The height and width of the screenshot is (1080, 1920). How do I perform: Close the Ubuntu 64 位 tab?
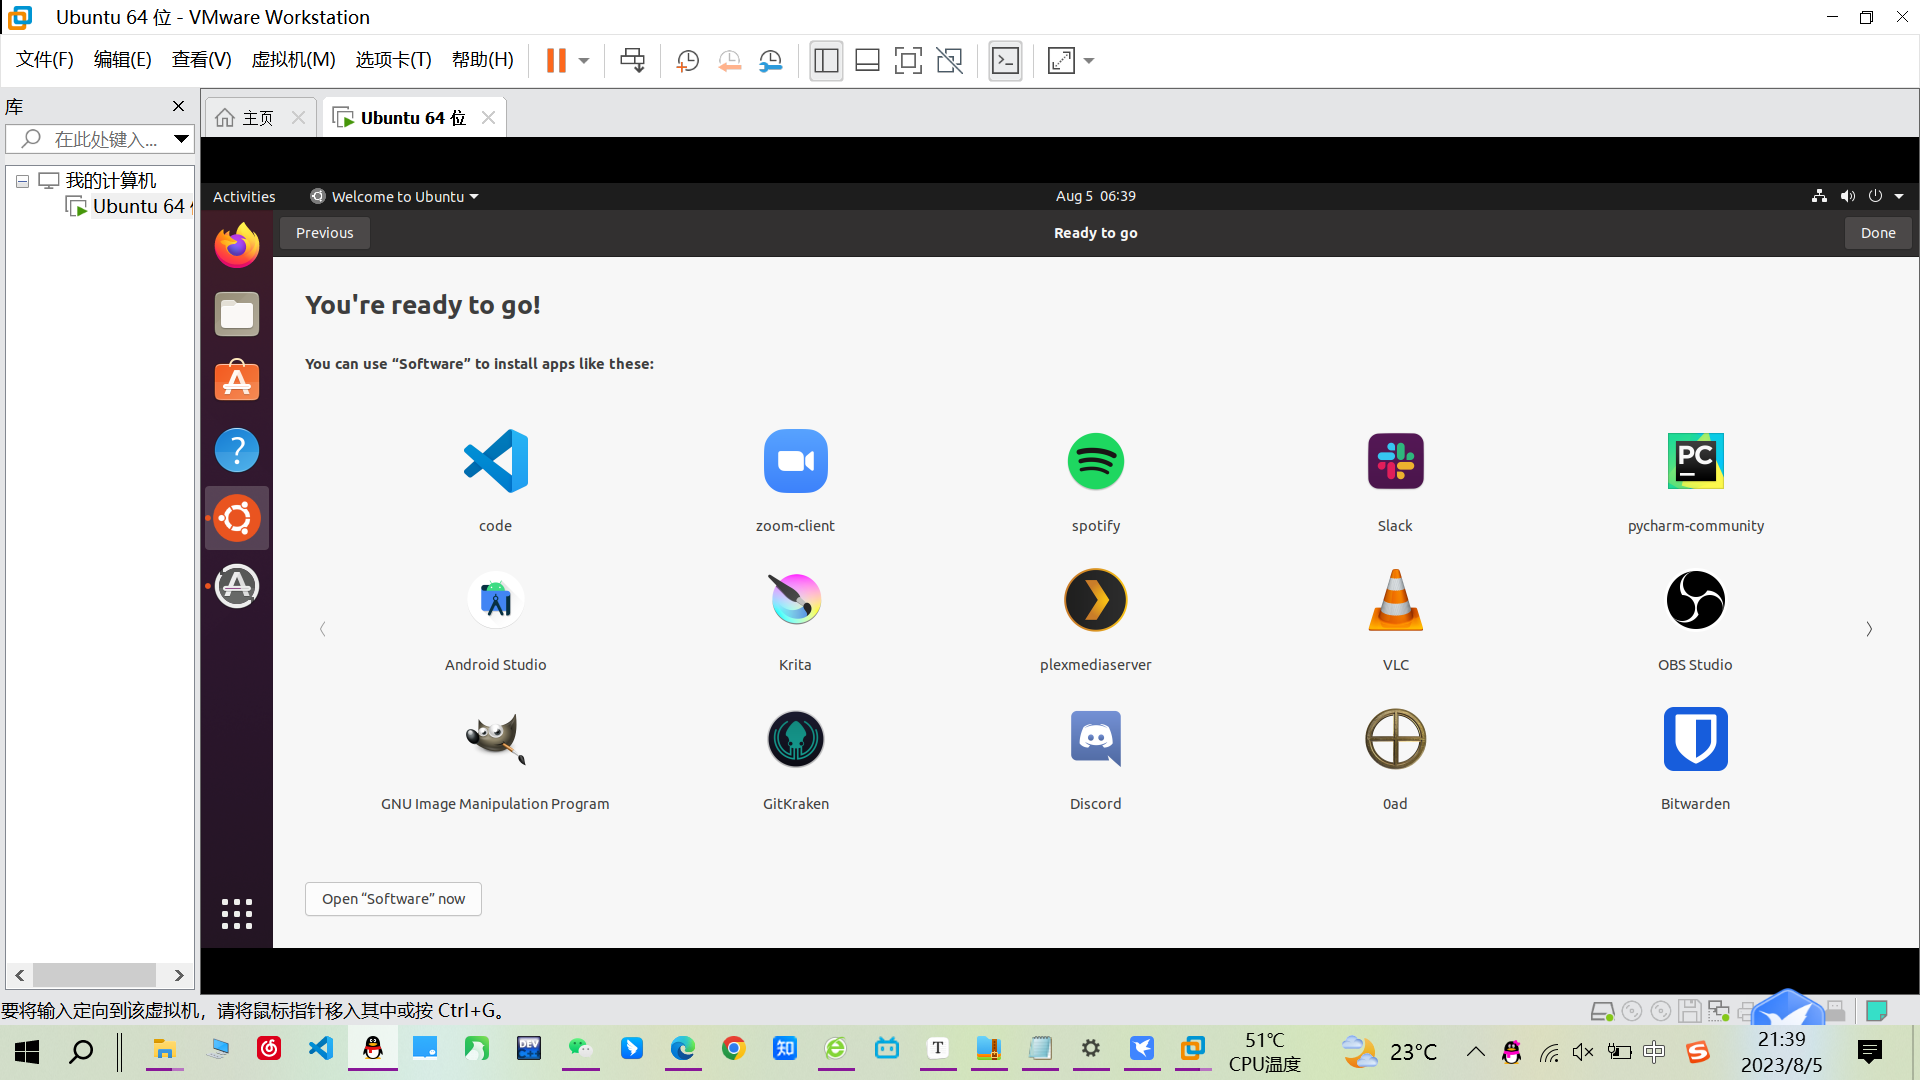(x=488, y=117)
